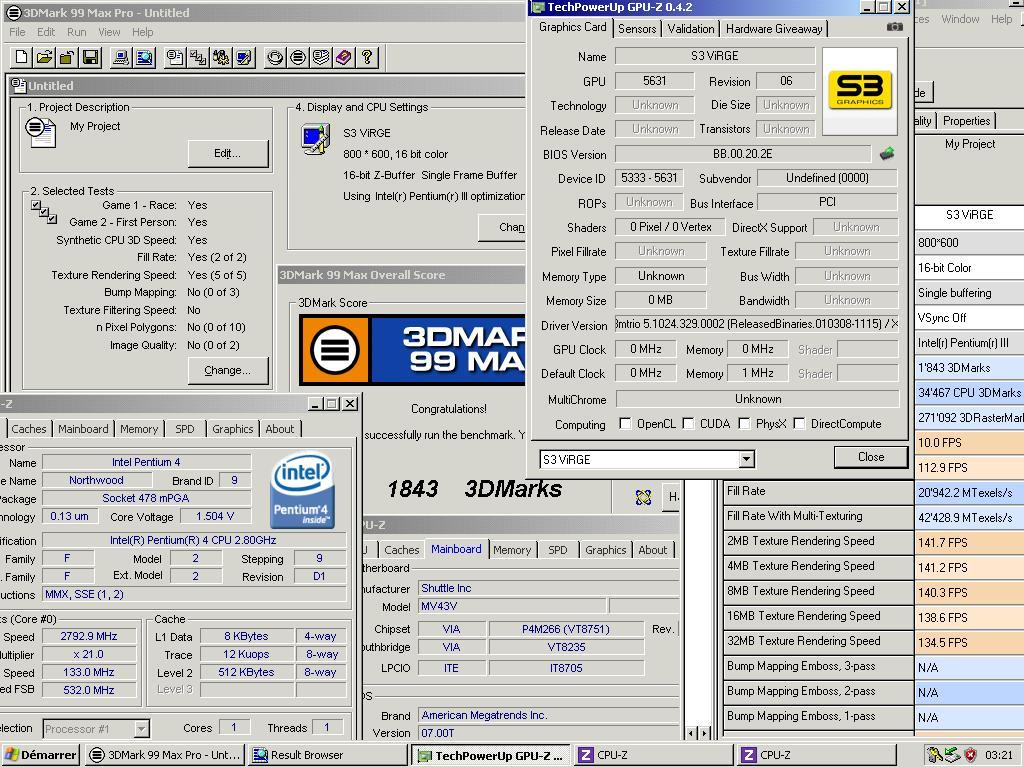Click the BIOS save chip icon in GPU-Z
The height and width of the screenshot is (768, 1024).
click(x=886, y=154)
